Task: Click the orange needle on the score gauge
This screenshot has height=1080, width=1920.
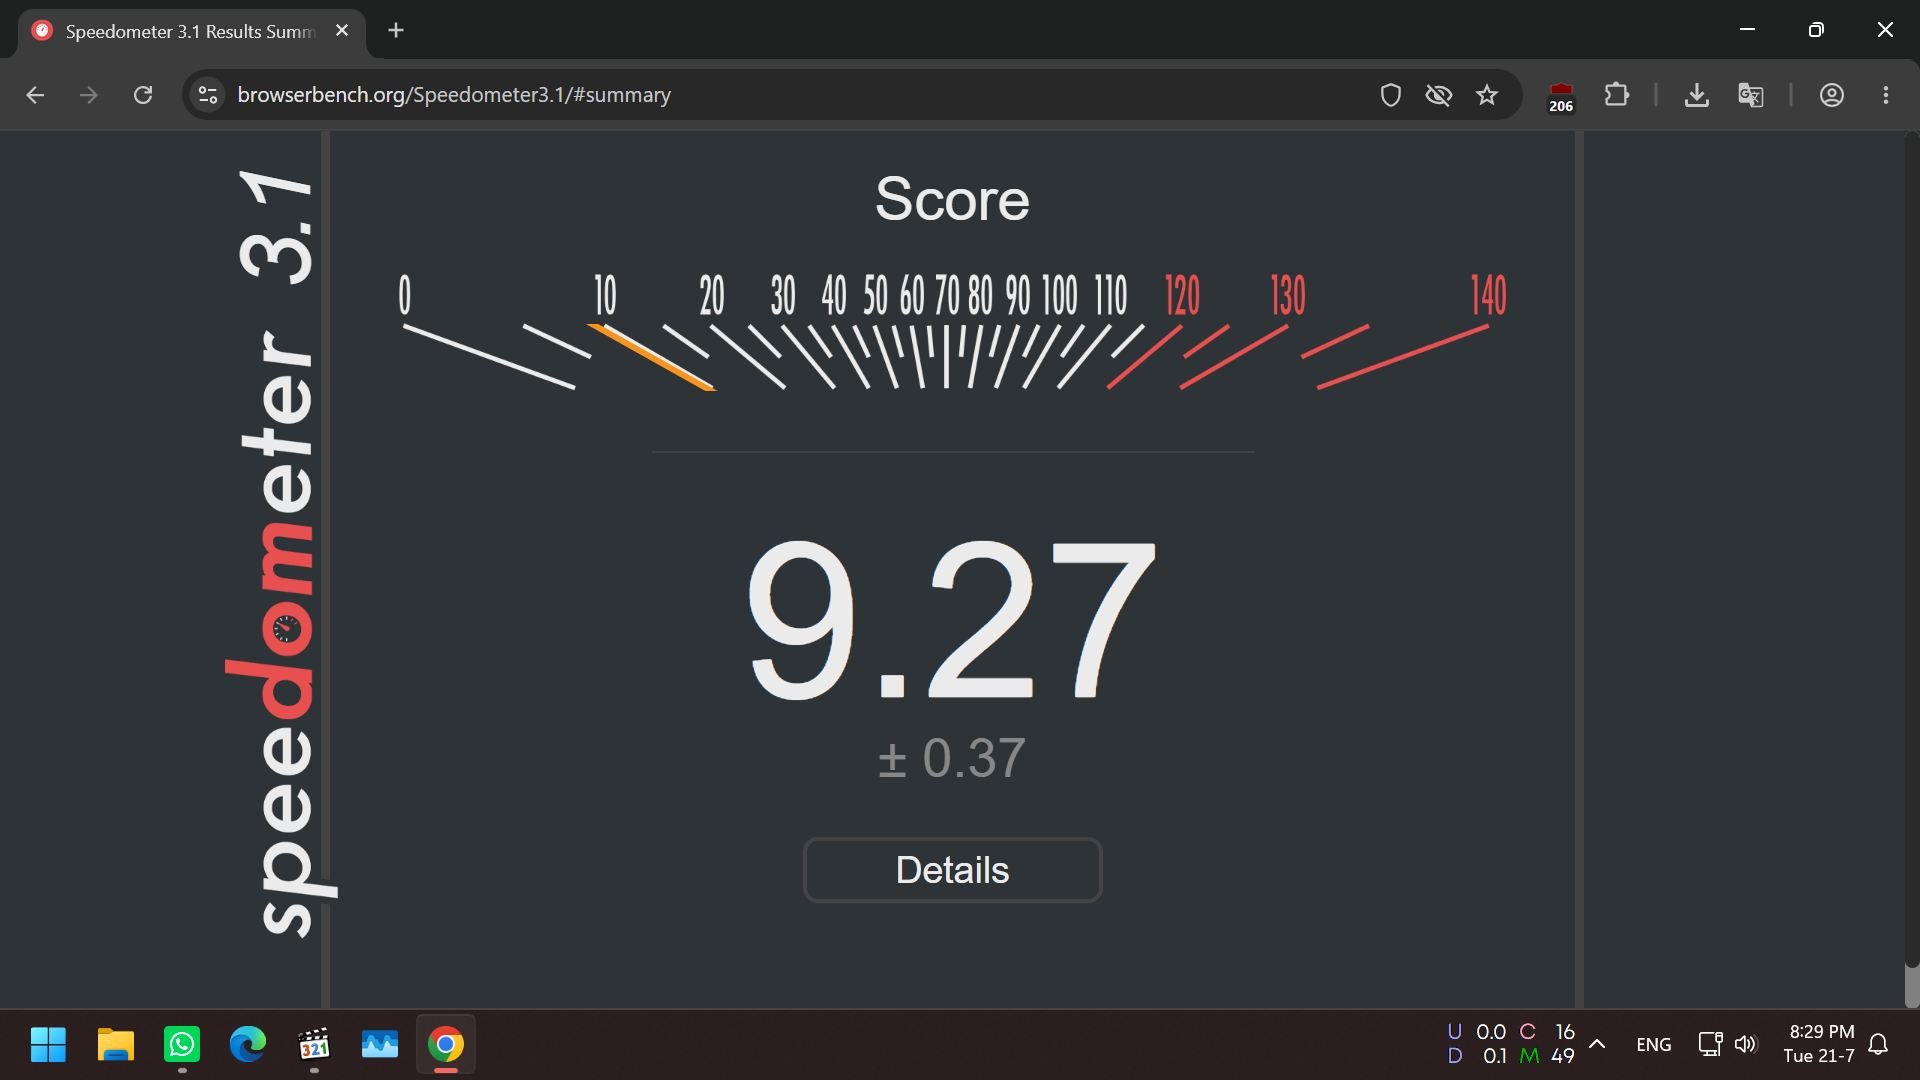Action: tap(652, 357)
